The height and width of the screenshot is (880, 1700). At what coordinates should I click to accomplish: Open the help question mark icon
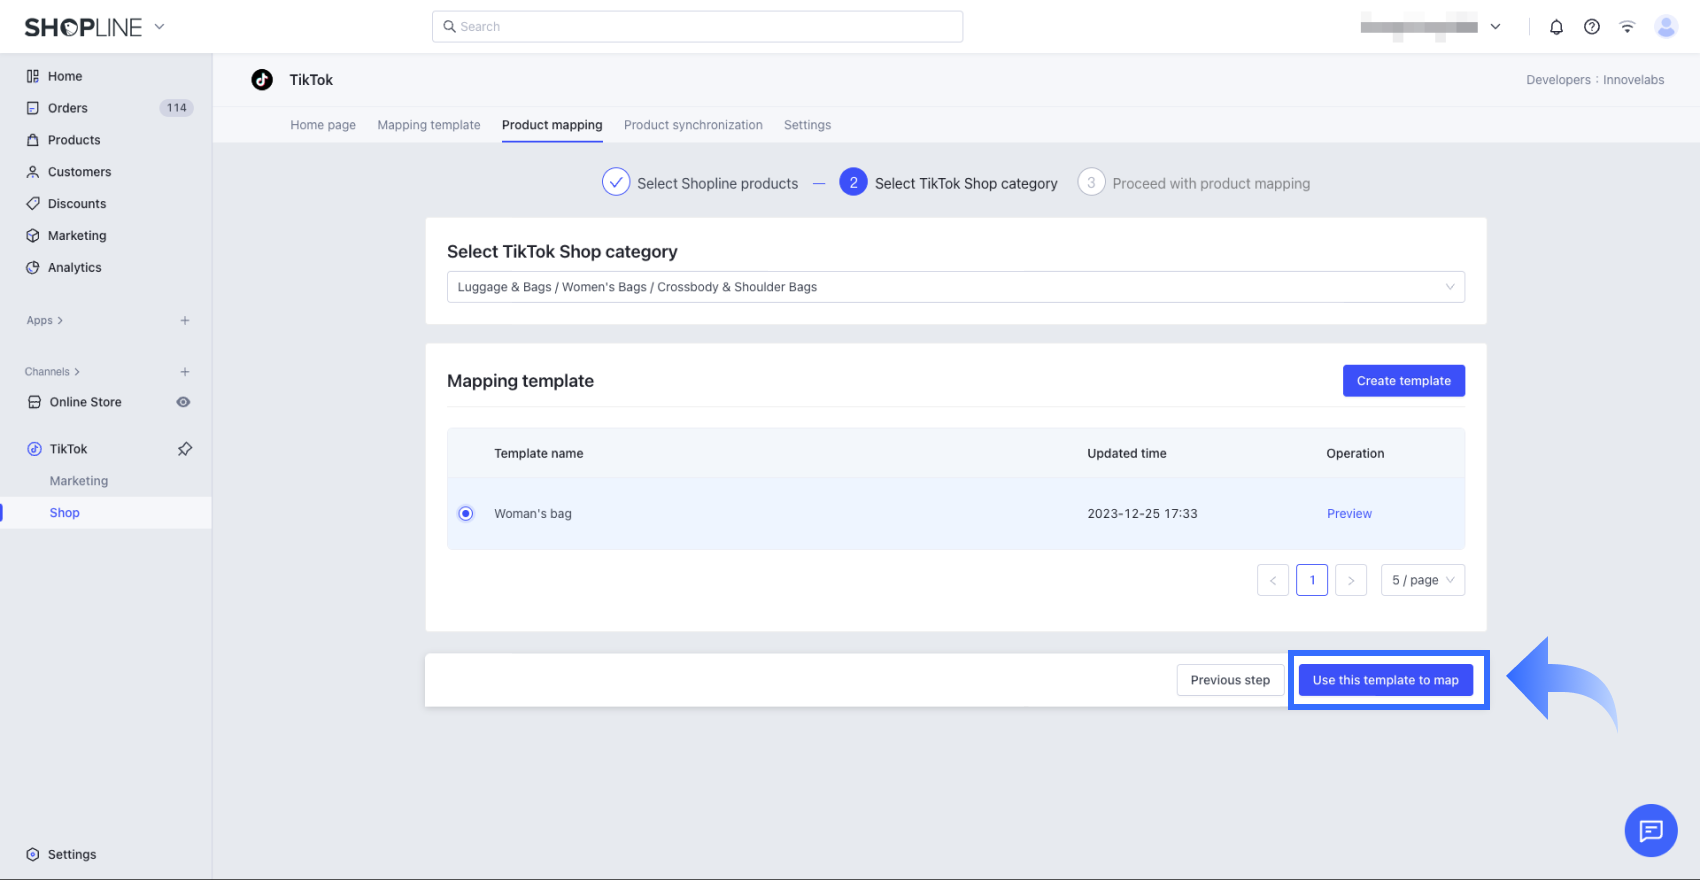tap(1592, 27)
